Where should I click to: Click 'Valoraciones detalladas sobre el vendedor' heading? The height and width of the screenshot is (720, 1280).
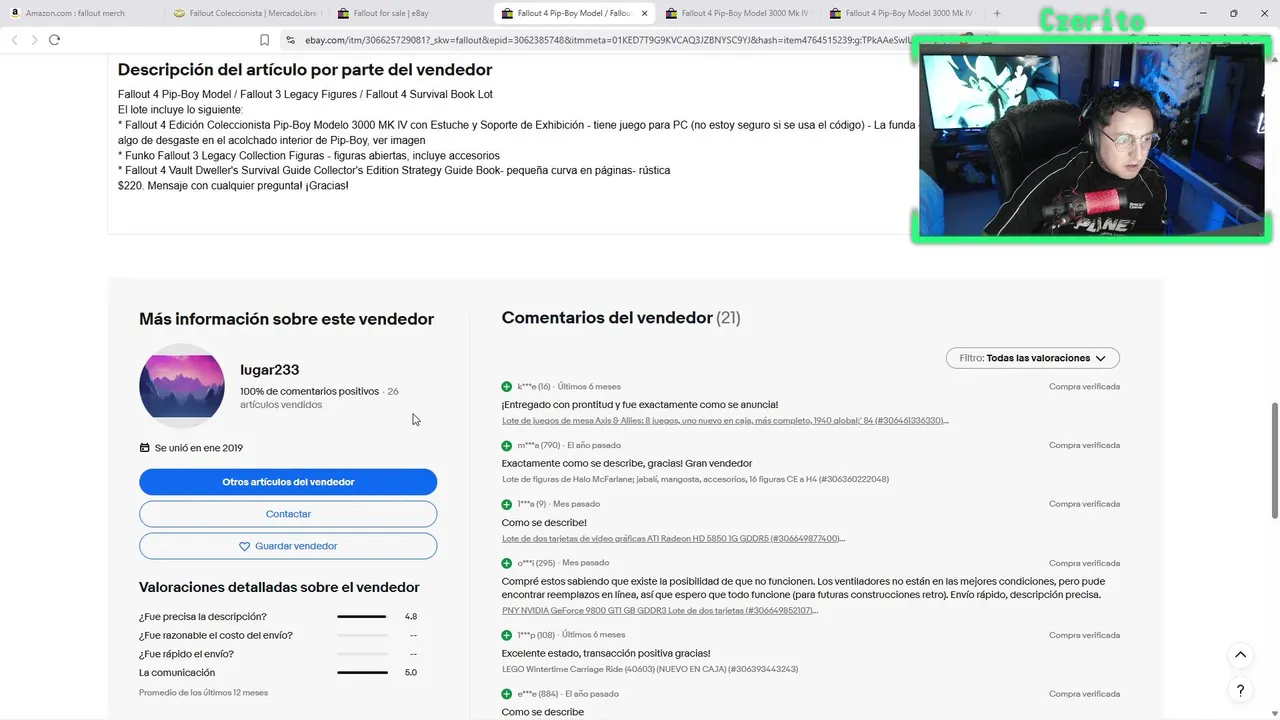coord(279,588)
